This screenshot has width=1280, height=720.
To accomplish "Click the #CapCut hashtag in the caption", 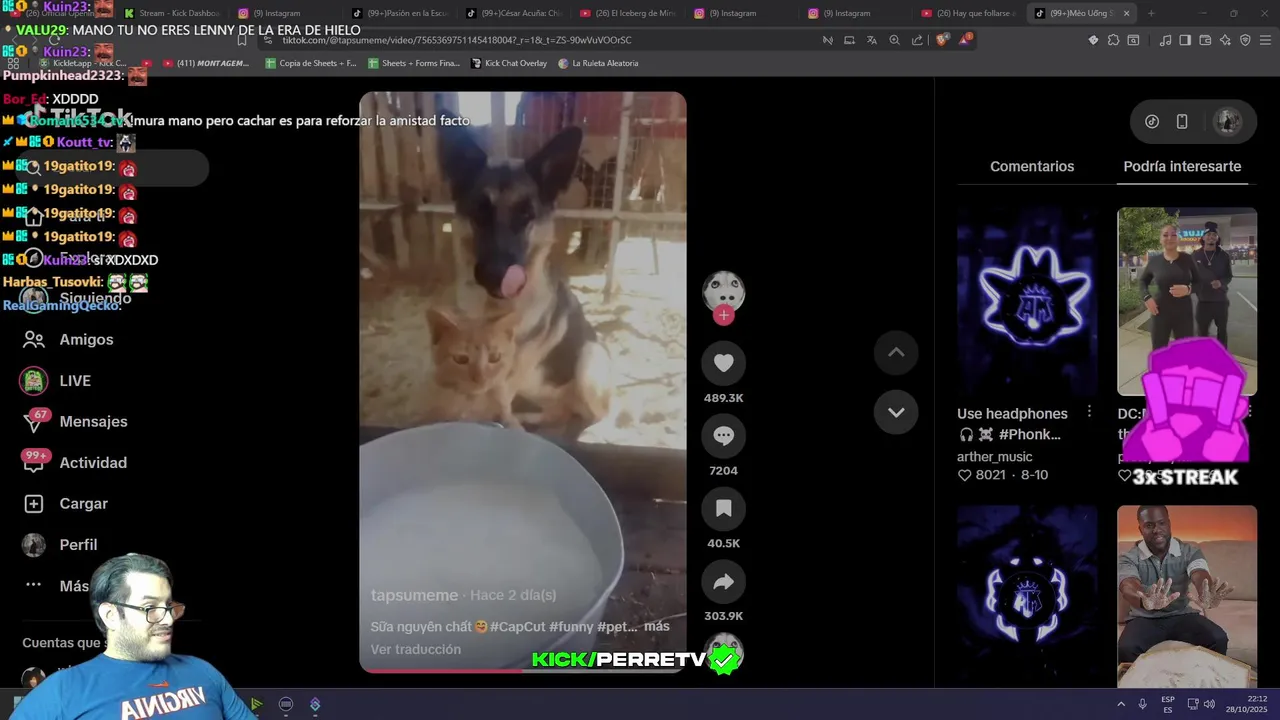I will coord(518,626).
